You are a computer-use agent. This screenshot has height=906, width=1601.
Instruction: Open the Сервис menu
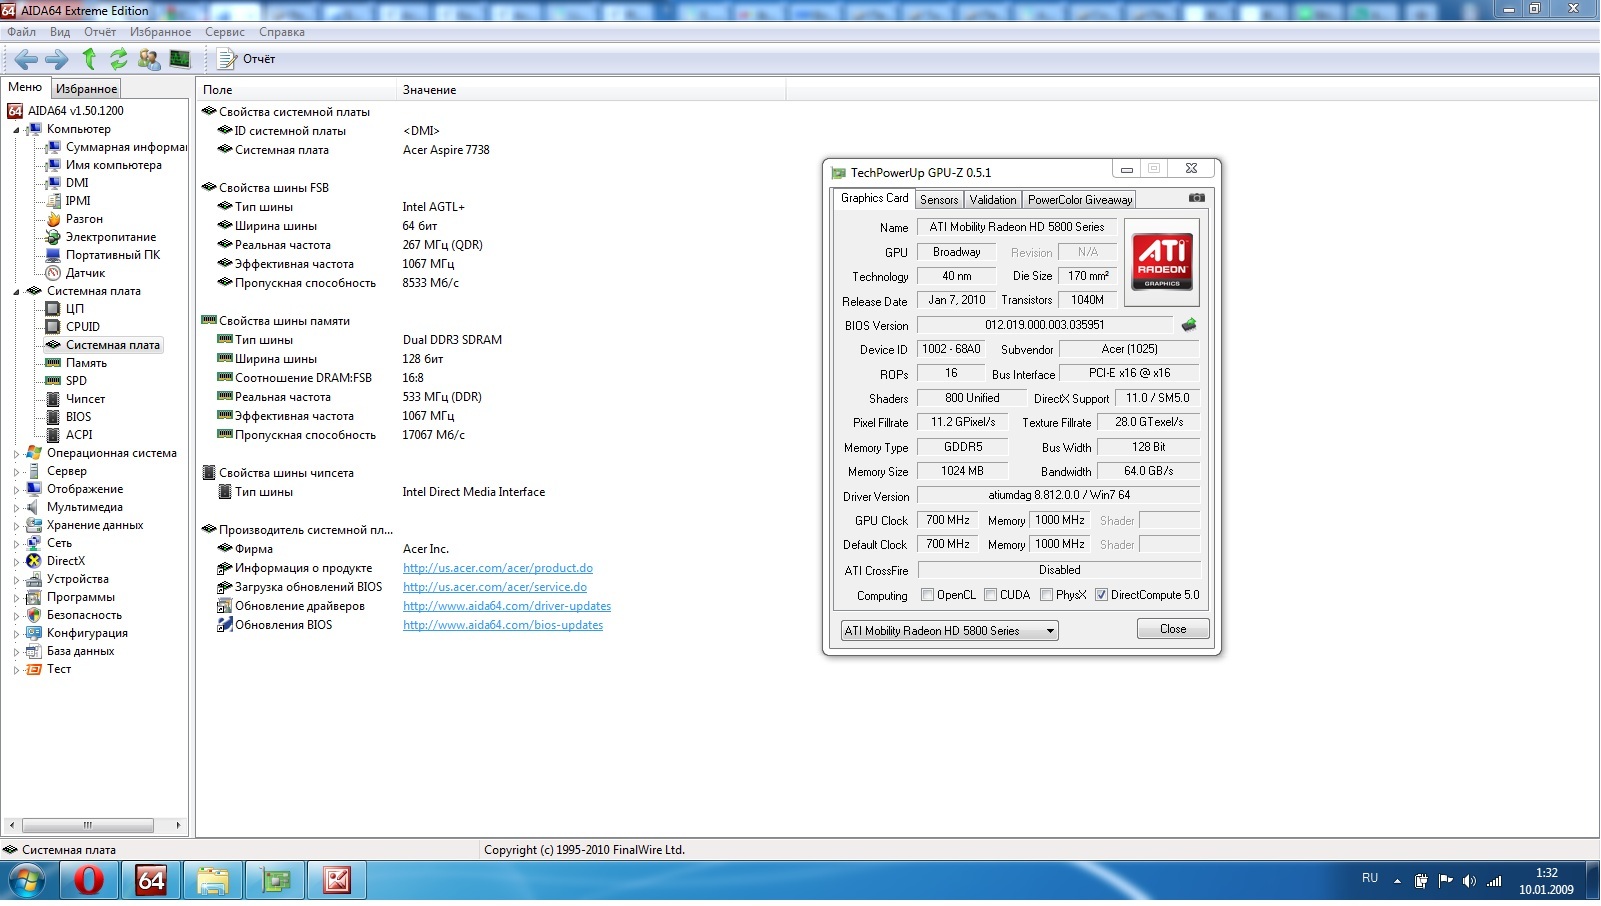pyautogui.click(x=225, y=32)
